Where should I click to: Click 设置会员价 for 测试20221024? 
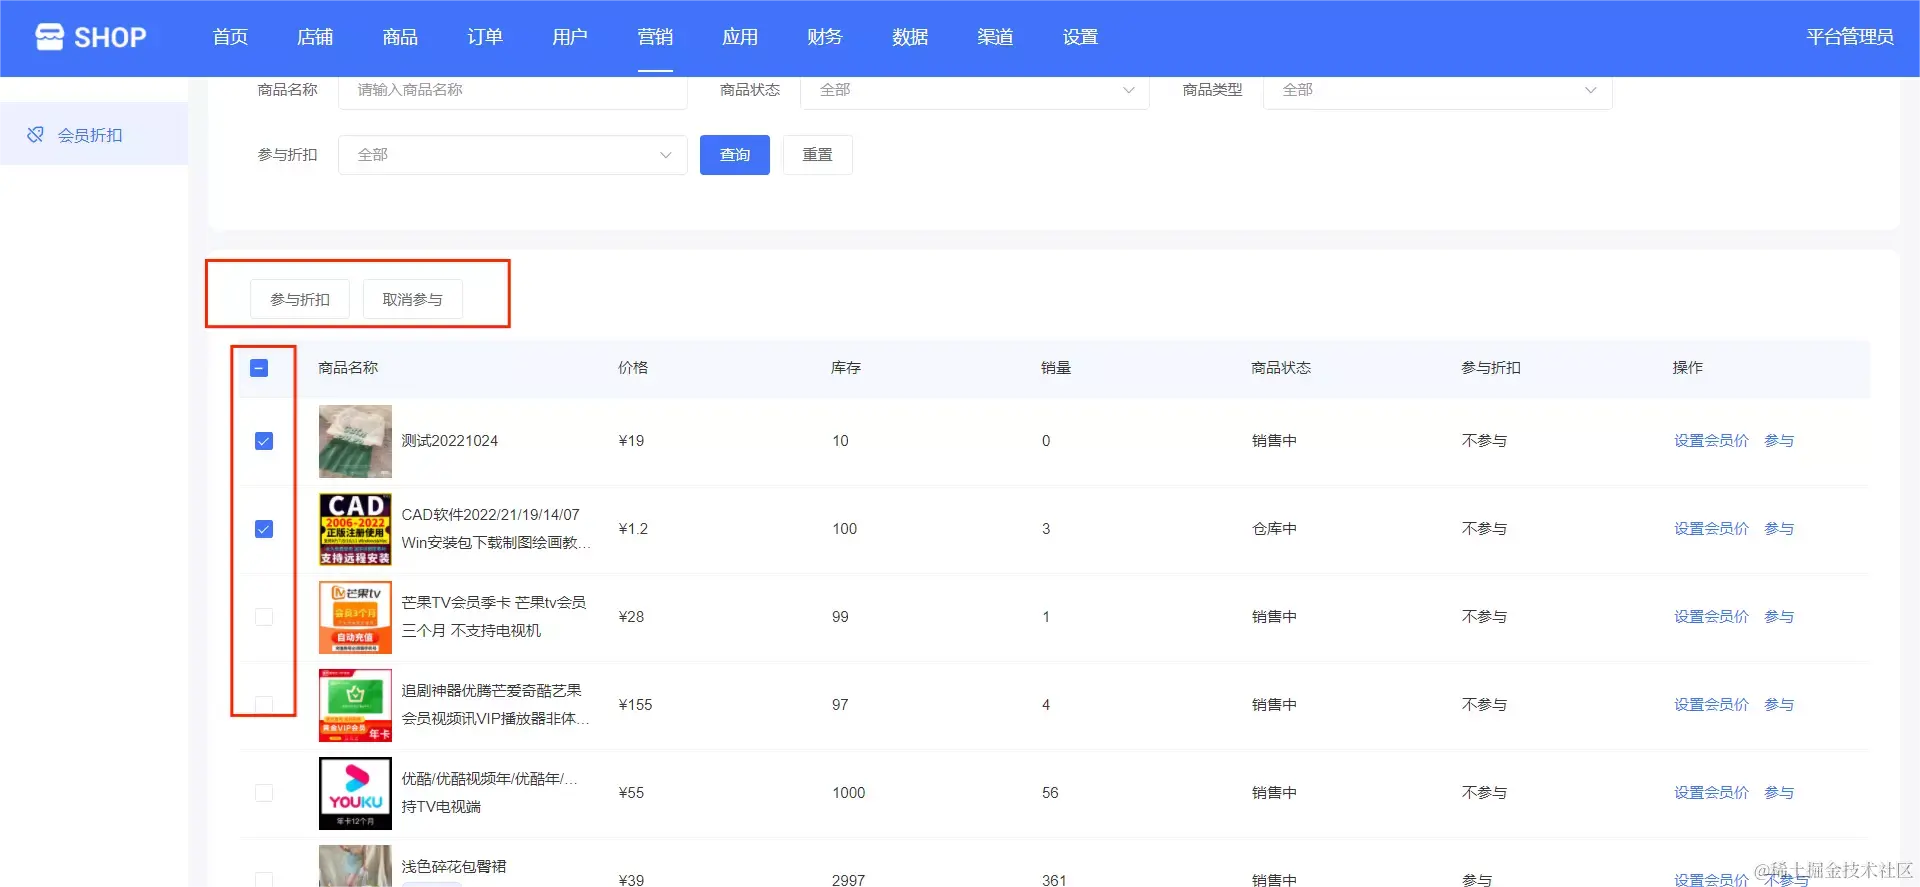click(1711, 441)
